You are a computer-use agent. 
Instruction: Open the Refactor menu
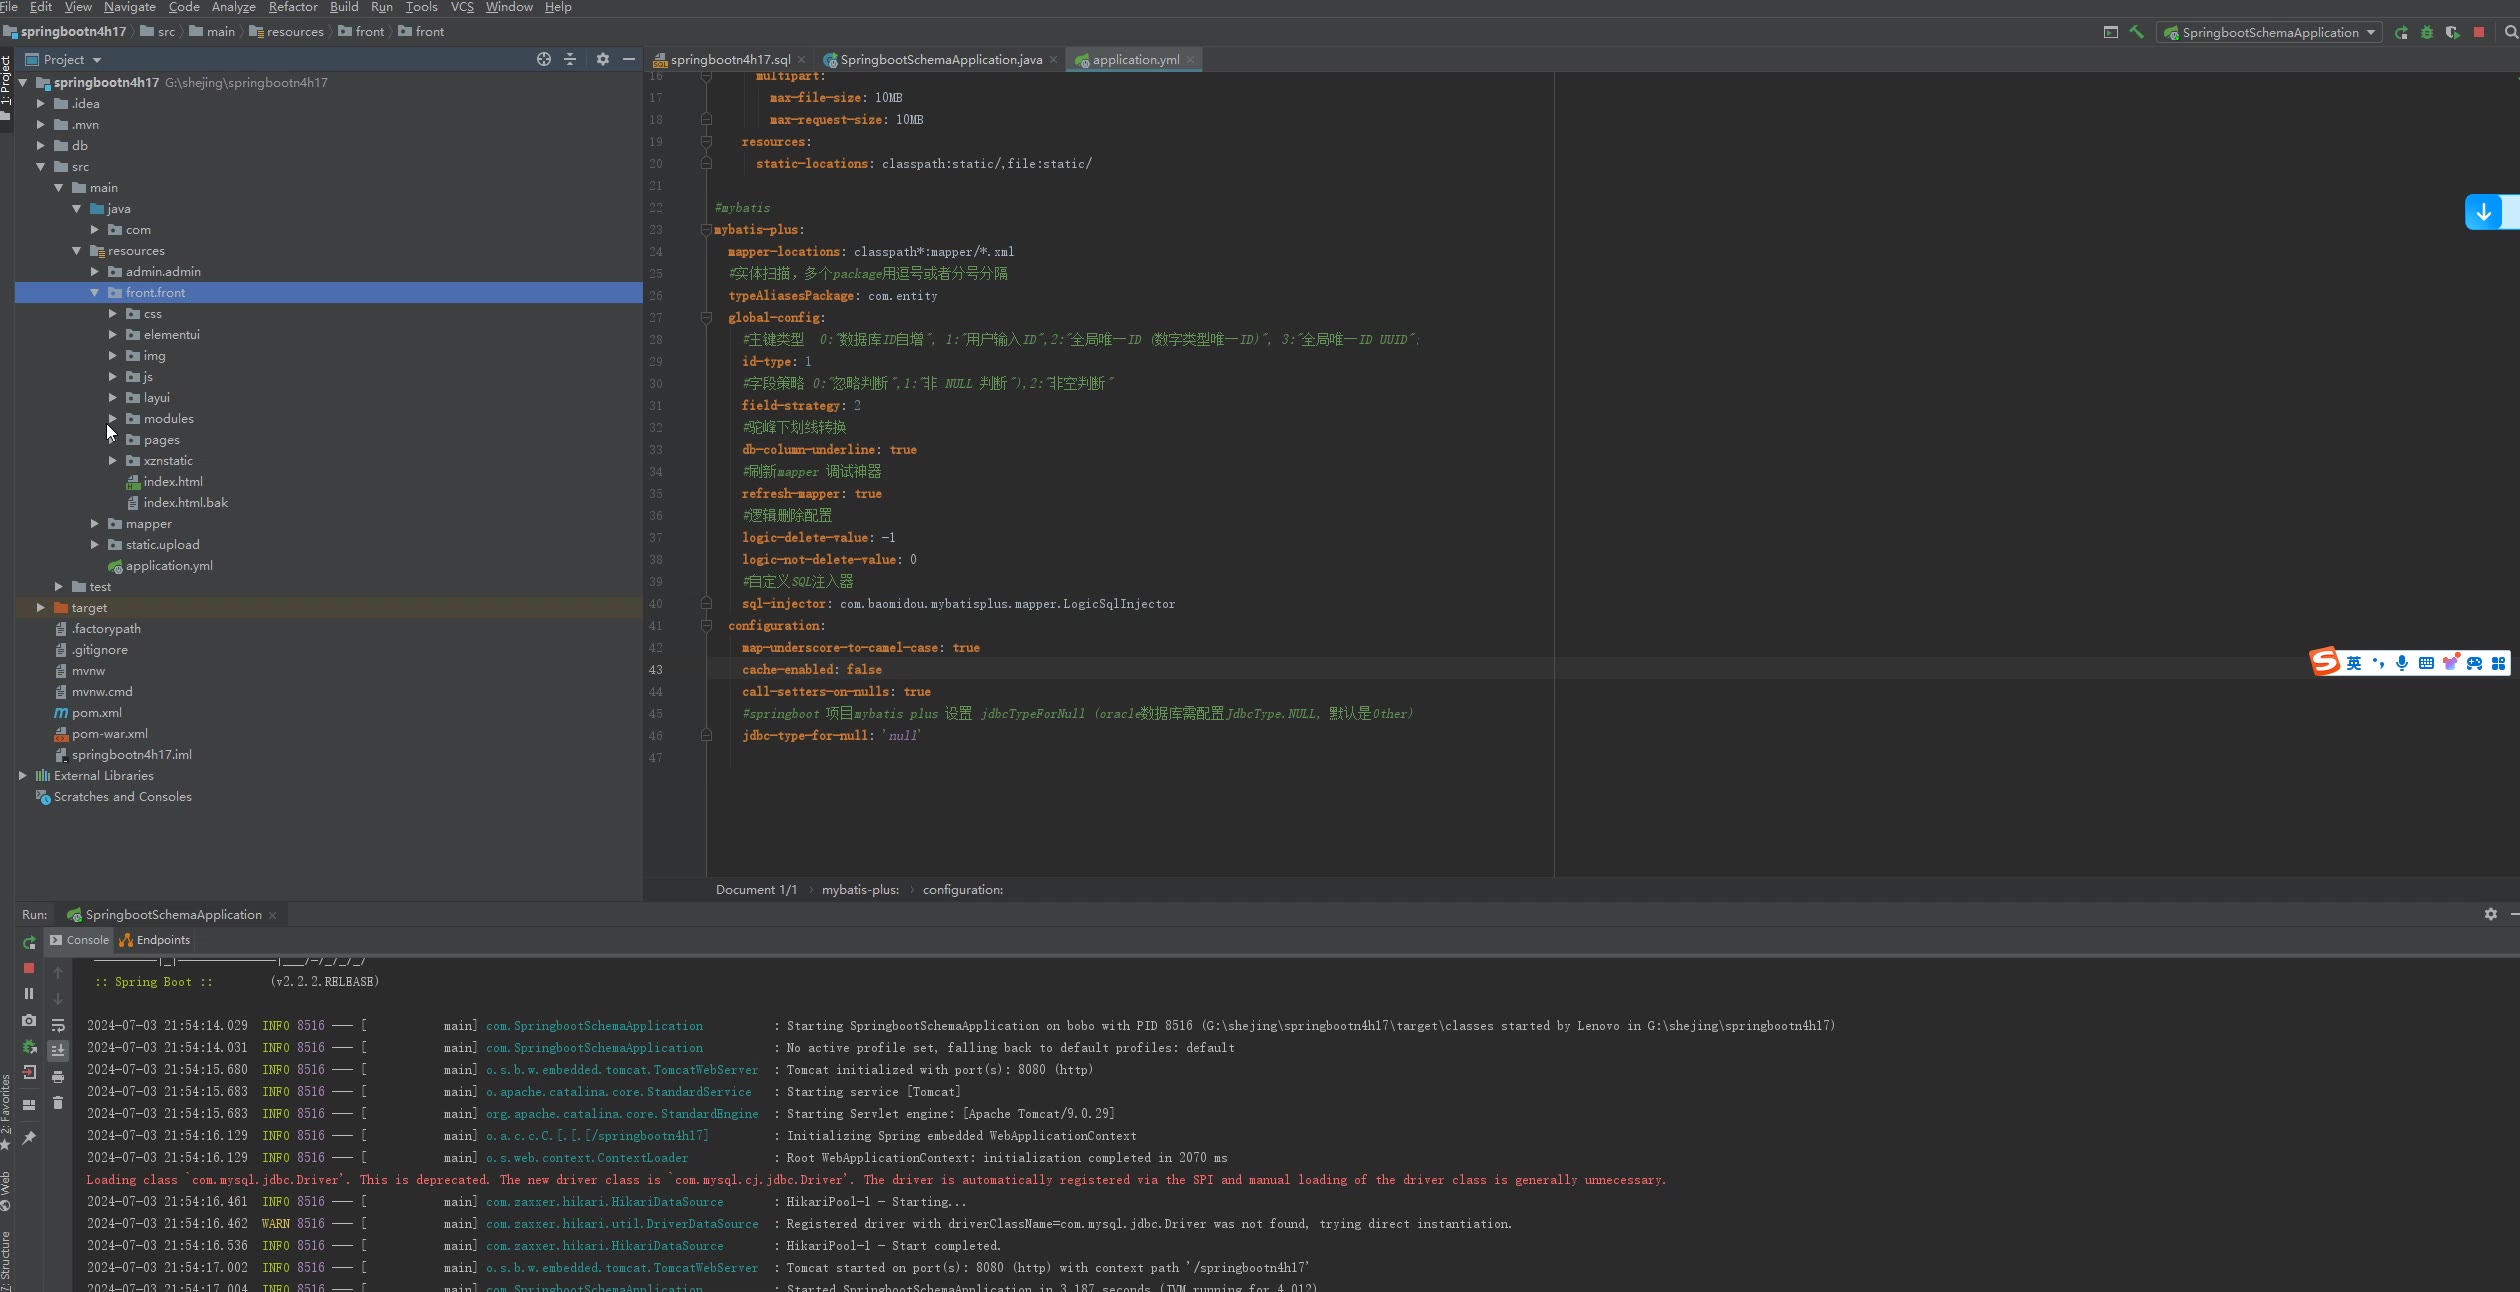[x=292, y=7]
